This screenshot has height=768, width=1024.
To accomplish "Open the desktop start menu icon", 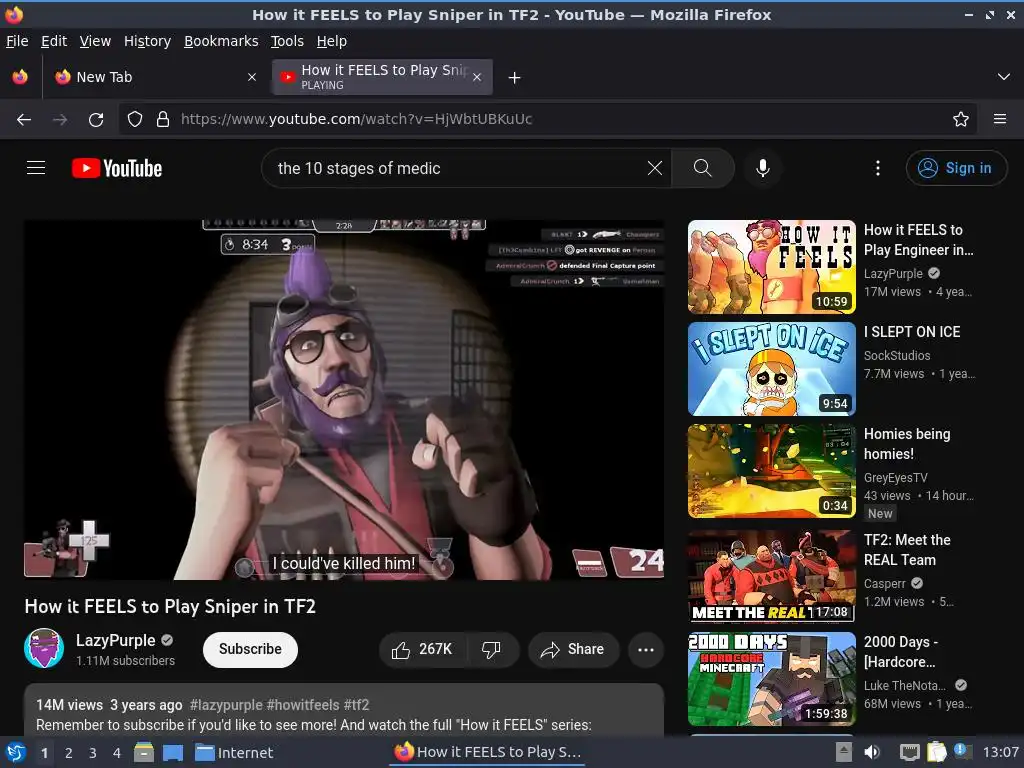I will coord(16,752).
